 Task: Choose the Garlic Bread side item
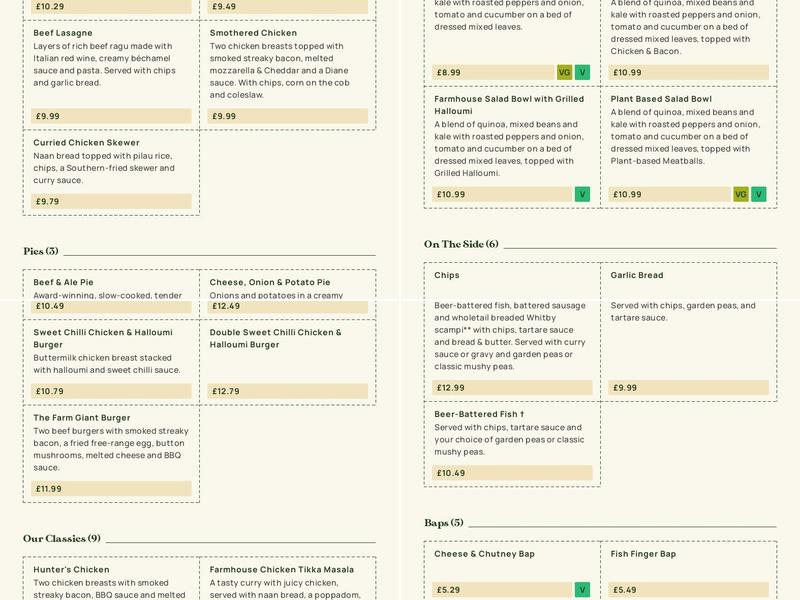coord(637,275)
